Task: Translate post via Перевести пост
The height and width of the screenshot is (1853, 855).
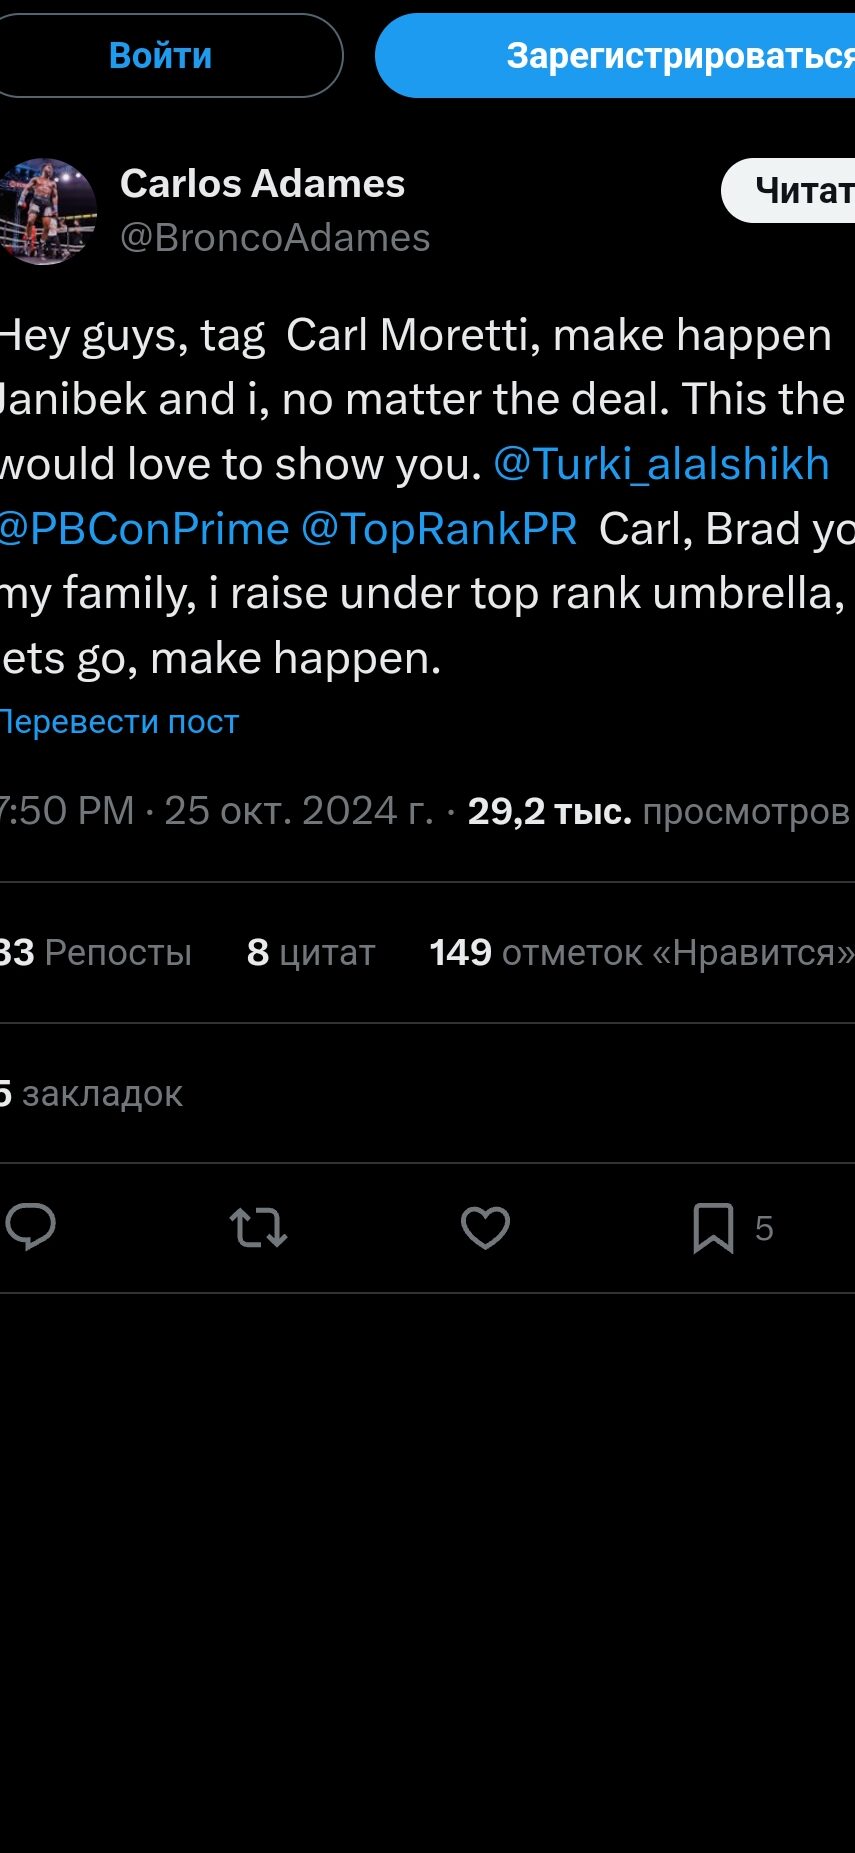Action: [118, 722]
